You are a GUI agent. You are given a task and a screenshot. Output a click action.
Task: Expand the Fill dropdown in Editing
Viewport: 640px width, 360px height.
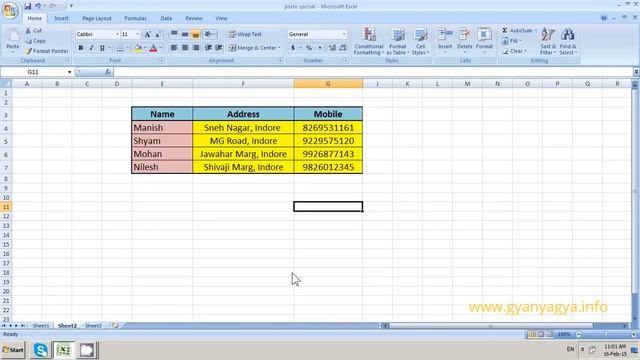coord(521,41)
